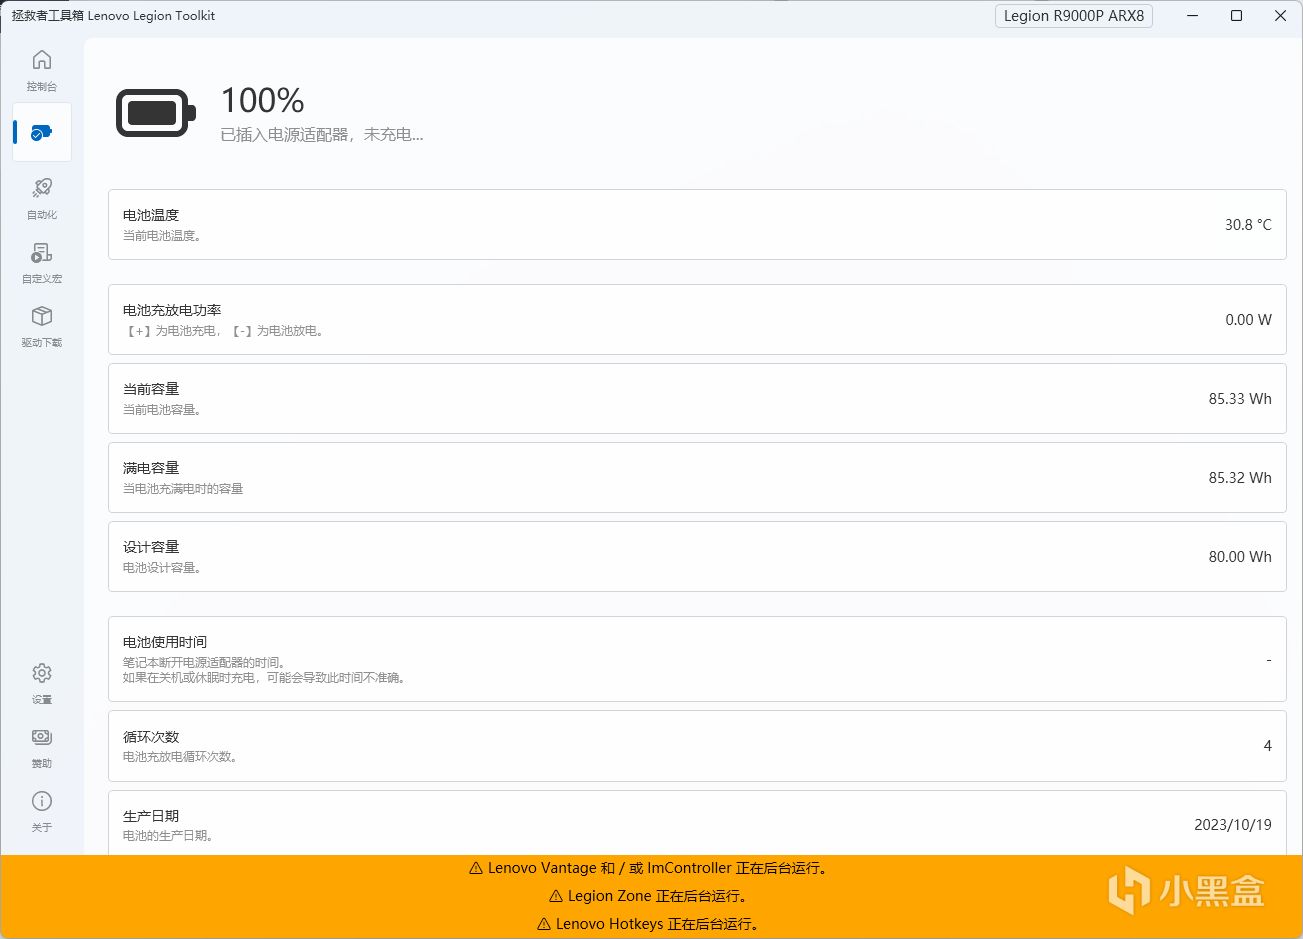Select the 电池温度 row label
Screen dimensions: 1303x939
click(151, 215)
